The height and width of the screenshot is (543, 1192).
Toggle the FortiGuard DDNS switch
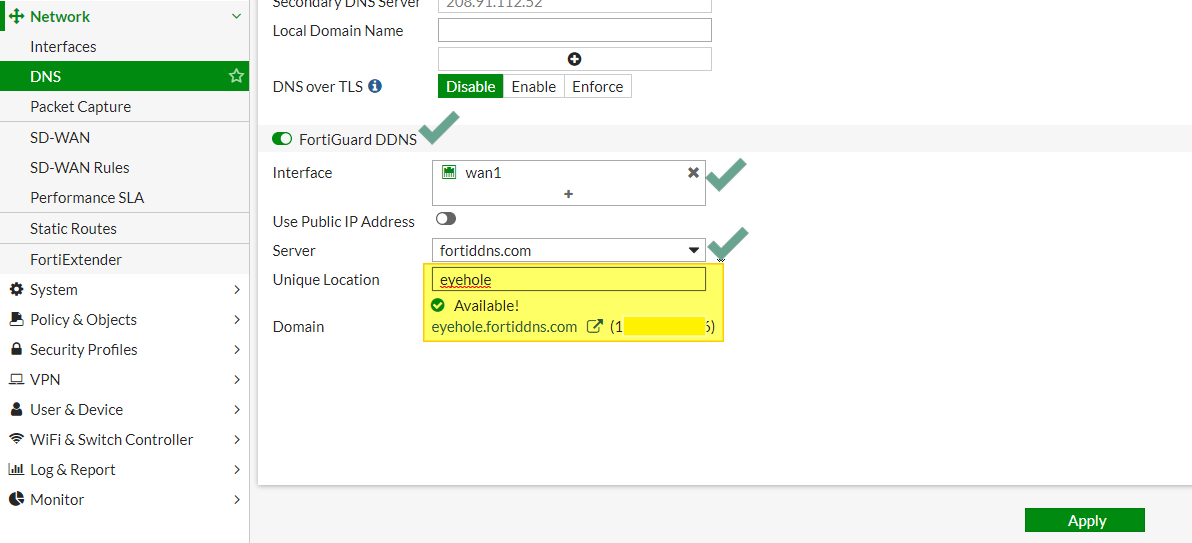pos(282,139)
